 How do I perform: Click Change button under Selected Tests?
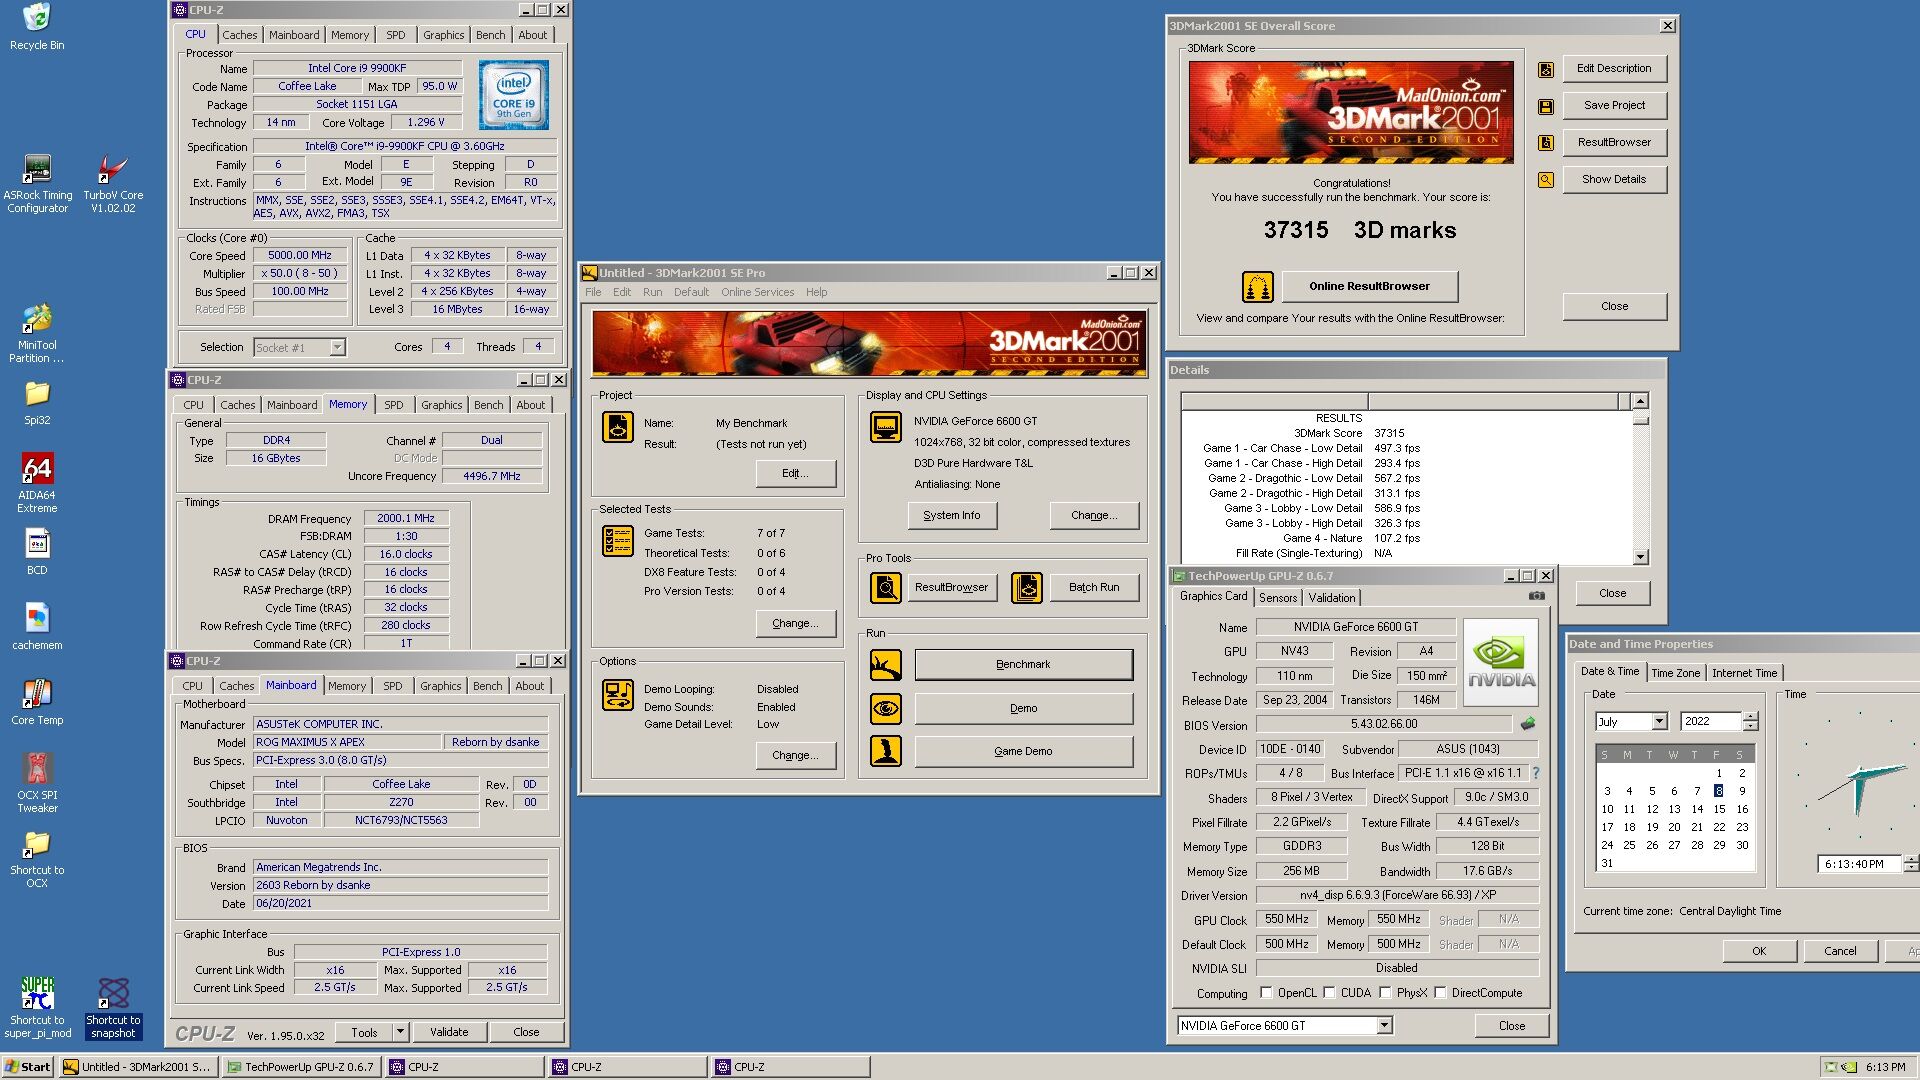pyautogui.click(x=795, y=623)
